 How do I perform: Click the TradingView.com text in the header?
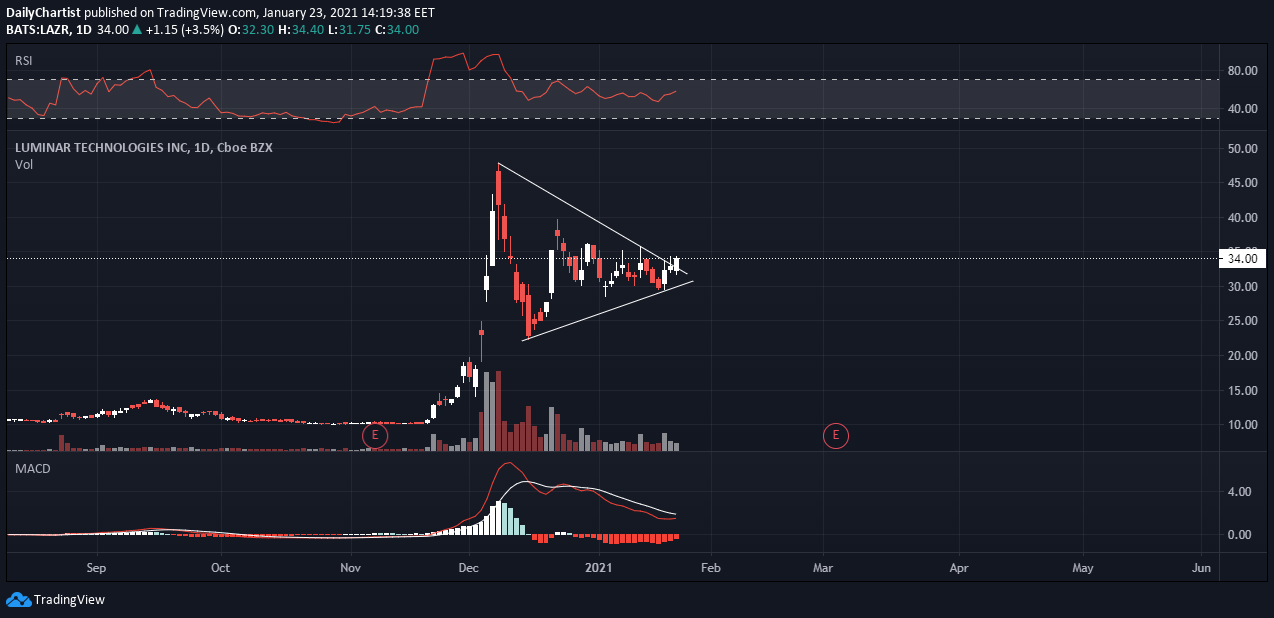[x=207, y=15]
